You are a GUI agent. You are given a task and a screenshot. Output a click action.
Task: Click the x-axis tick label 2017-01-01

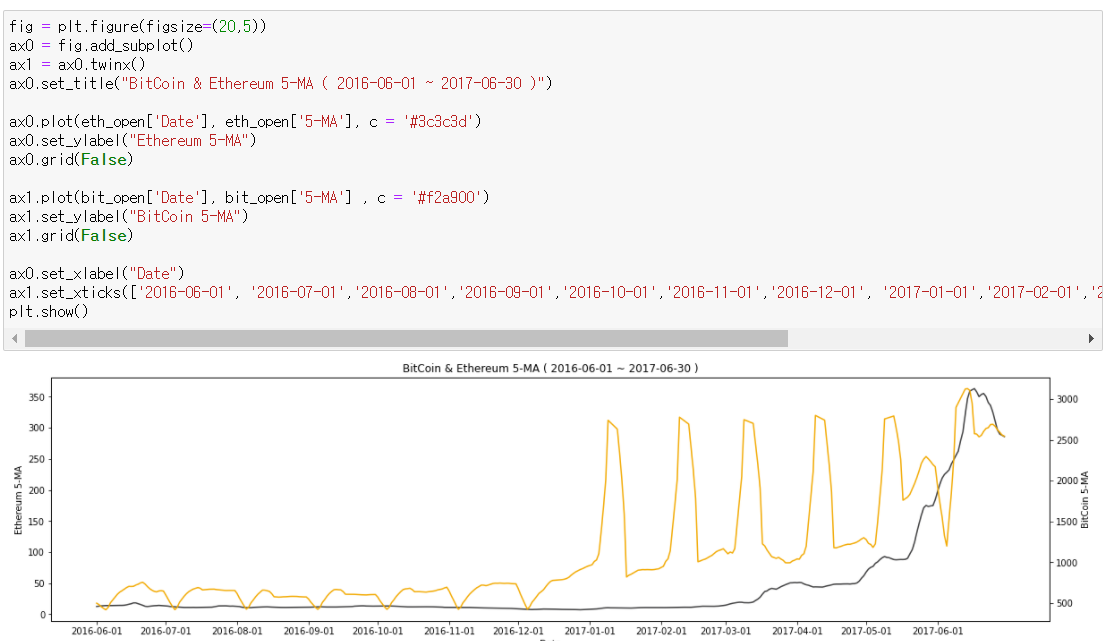point(589,630)
